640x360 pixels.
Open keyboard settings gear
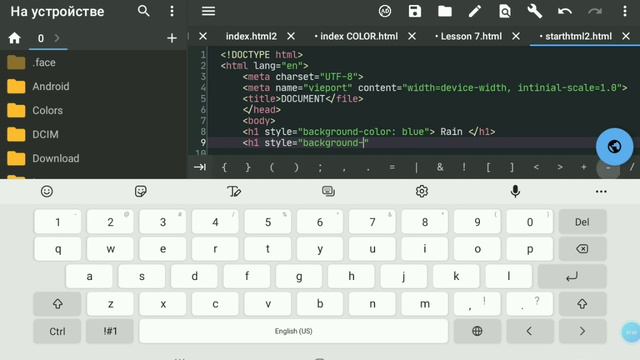(x=422, y=191)
